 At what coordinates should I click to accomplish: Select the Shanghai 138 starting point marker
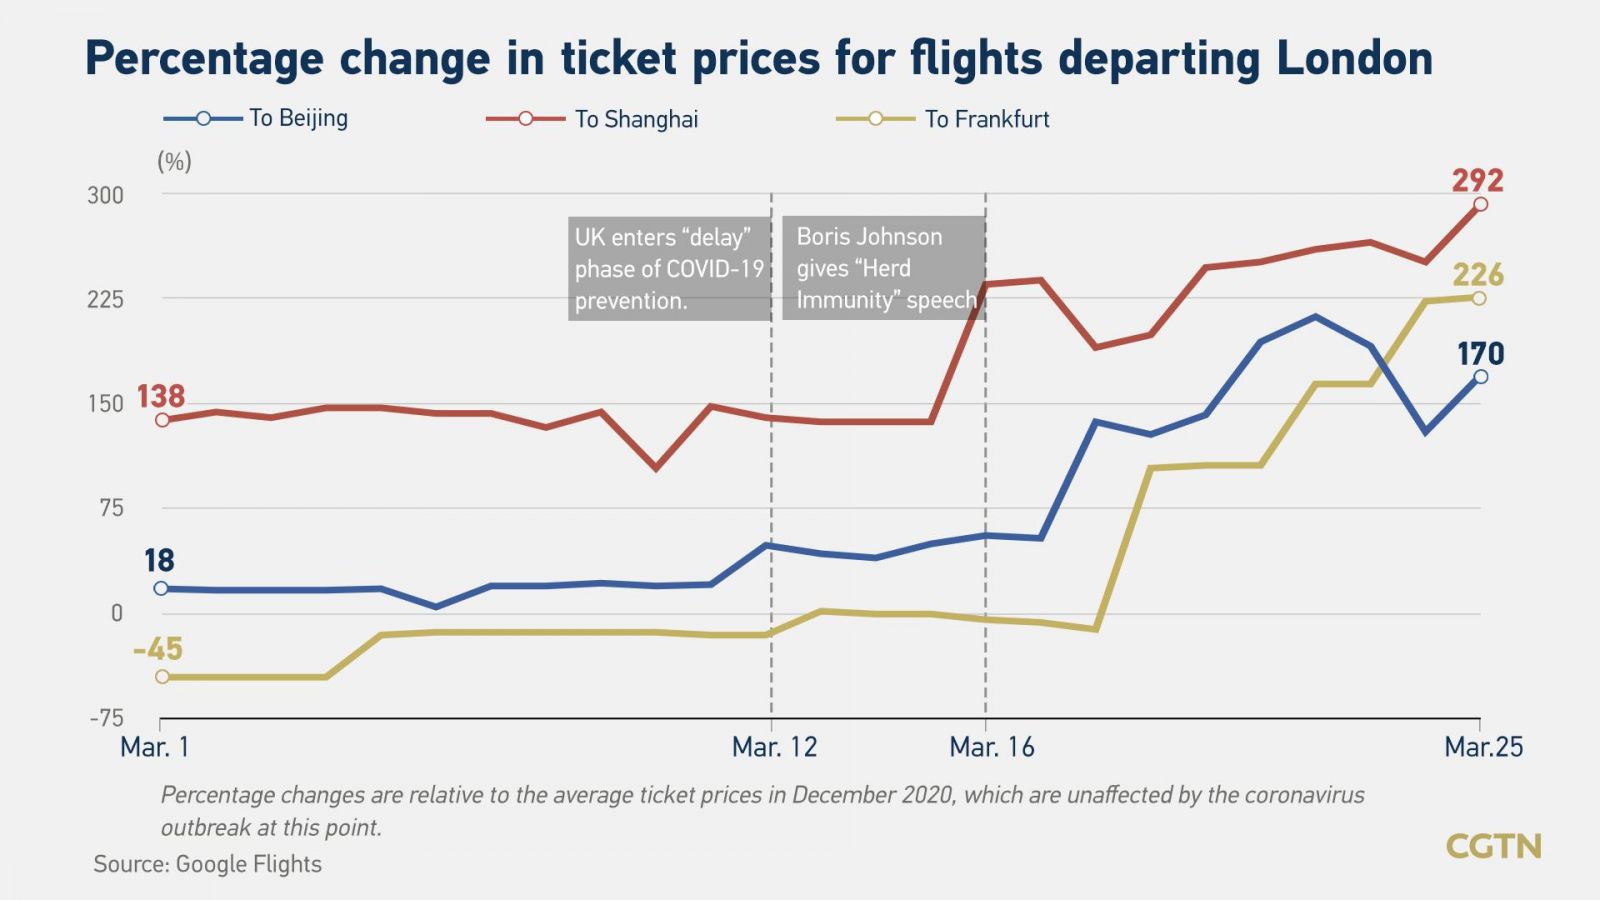(x=162, y=420)
